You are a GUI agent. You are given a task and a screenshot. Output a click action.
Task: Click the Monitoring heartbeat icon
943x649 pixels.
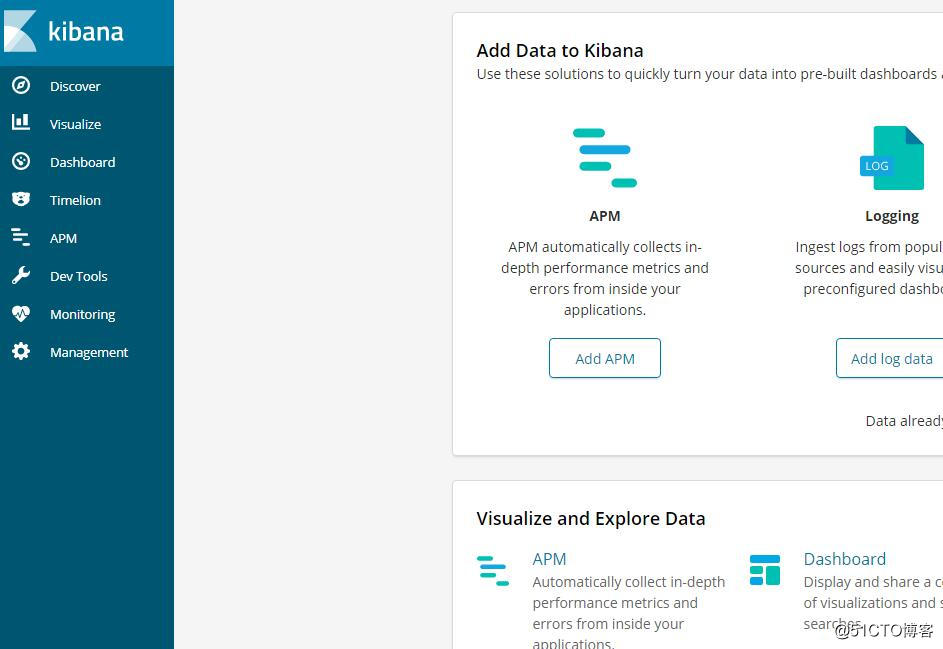(x=21, y=313)
